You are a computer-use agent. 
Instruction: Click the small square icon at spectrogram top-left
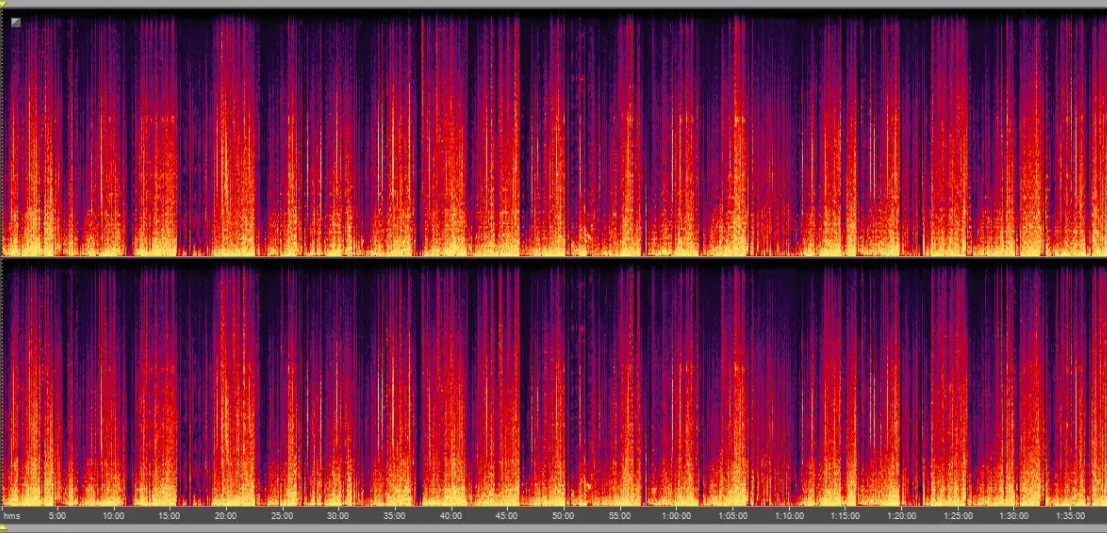coord(16,23)
